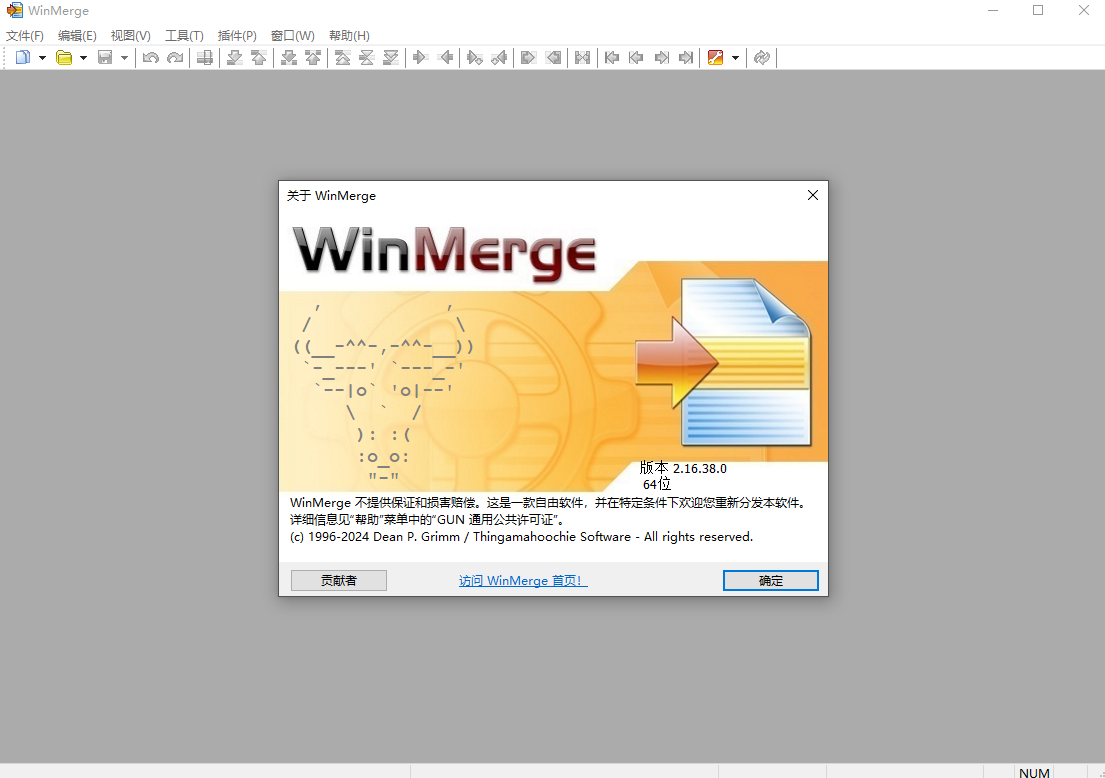Follow the 访问 WinMerge 首页! link
The height and width of the screenshot is (778, 1105).
tap(523, 581)
